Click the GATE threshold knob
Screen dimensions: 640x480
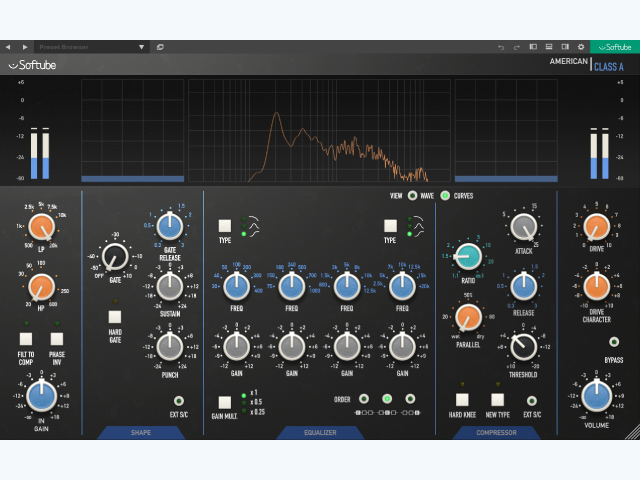click(115, 257)
